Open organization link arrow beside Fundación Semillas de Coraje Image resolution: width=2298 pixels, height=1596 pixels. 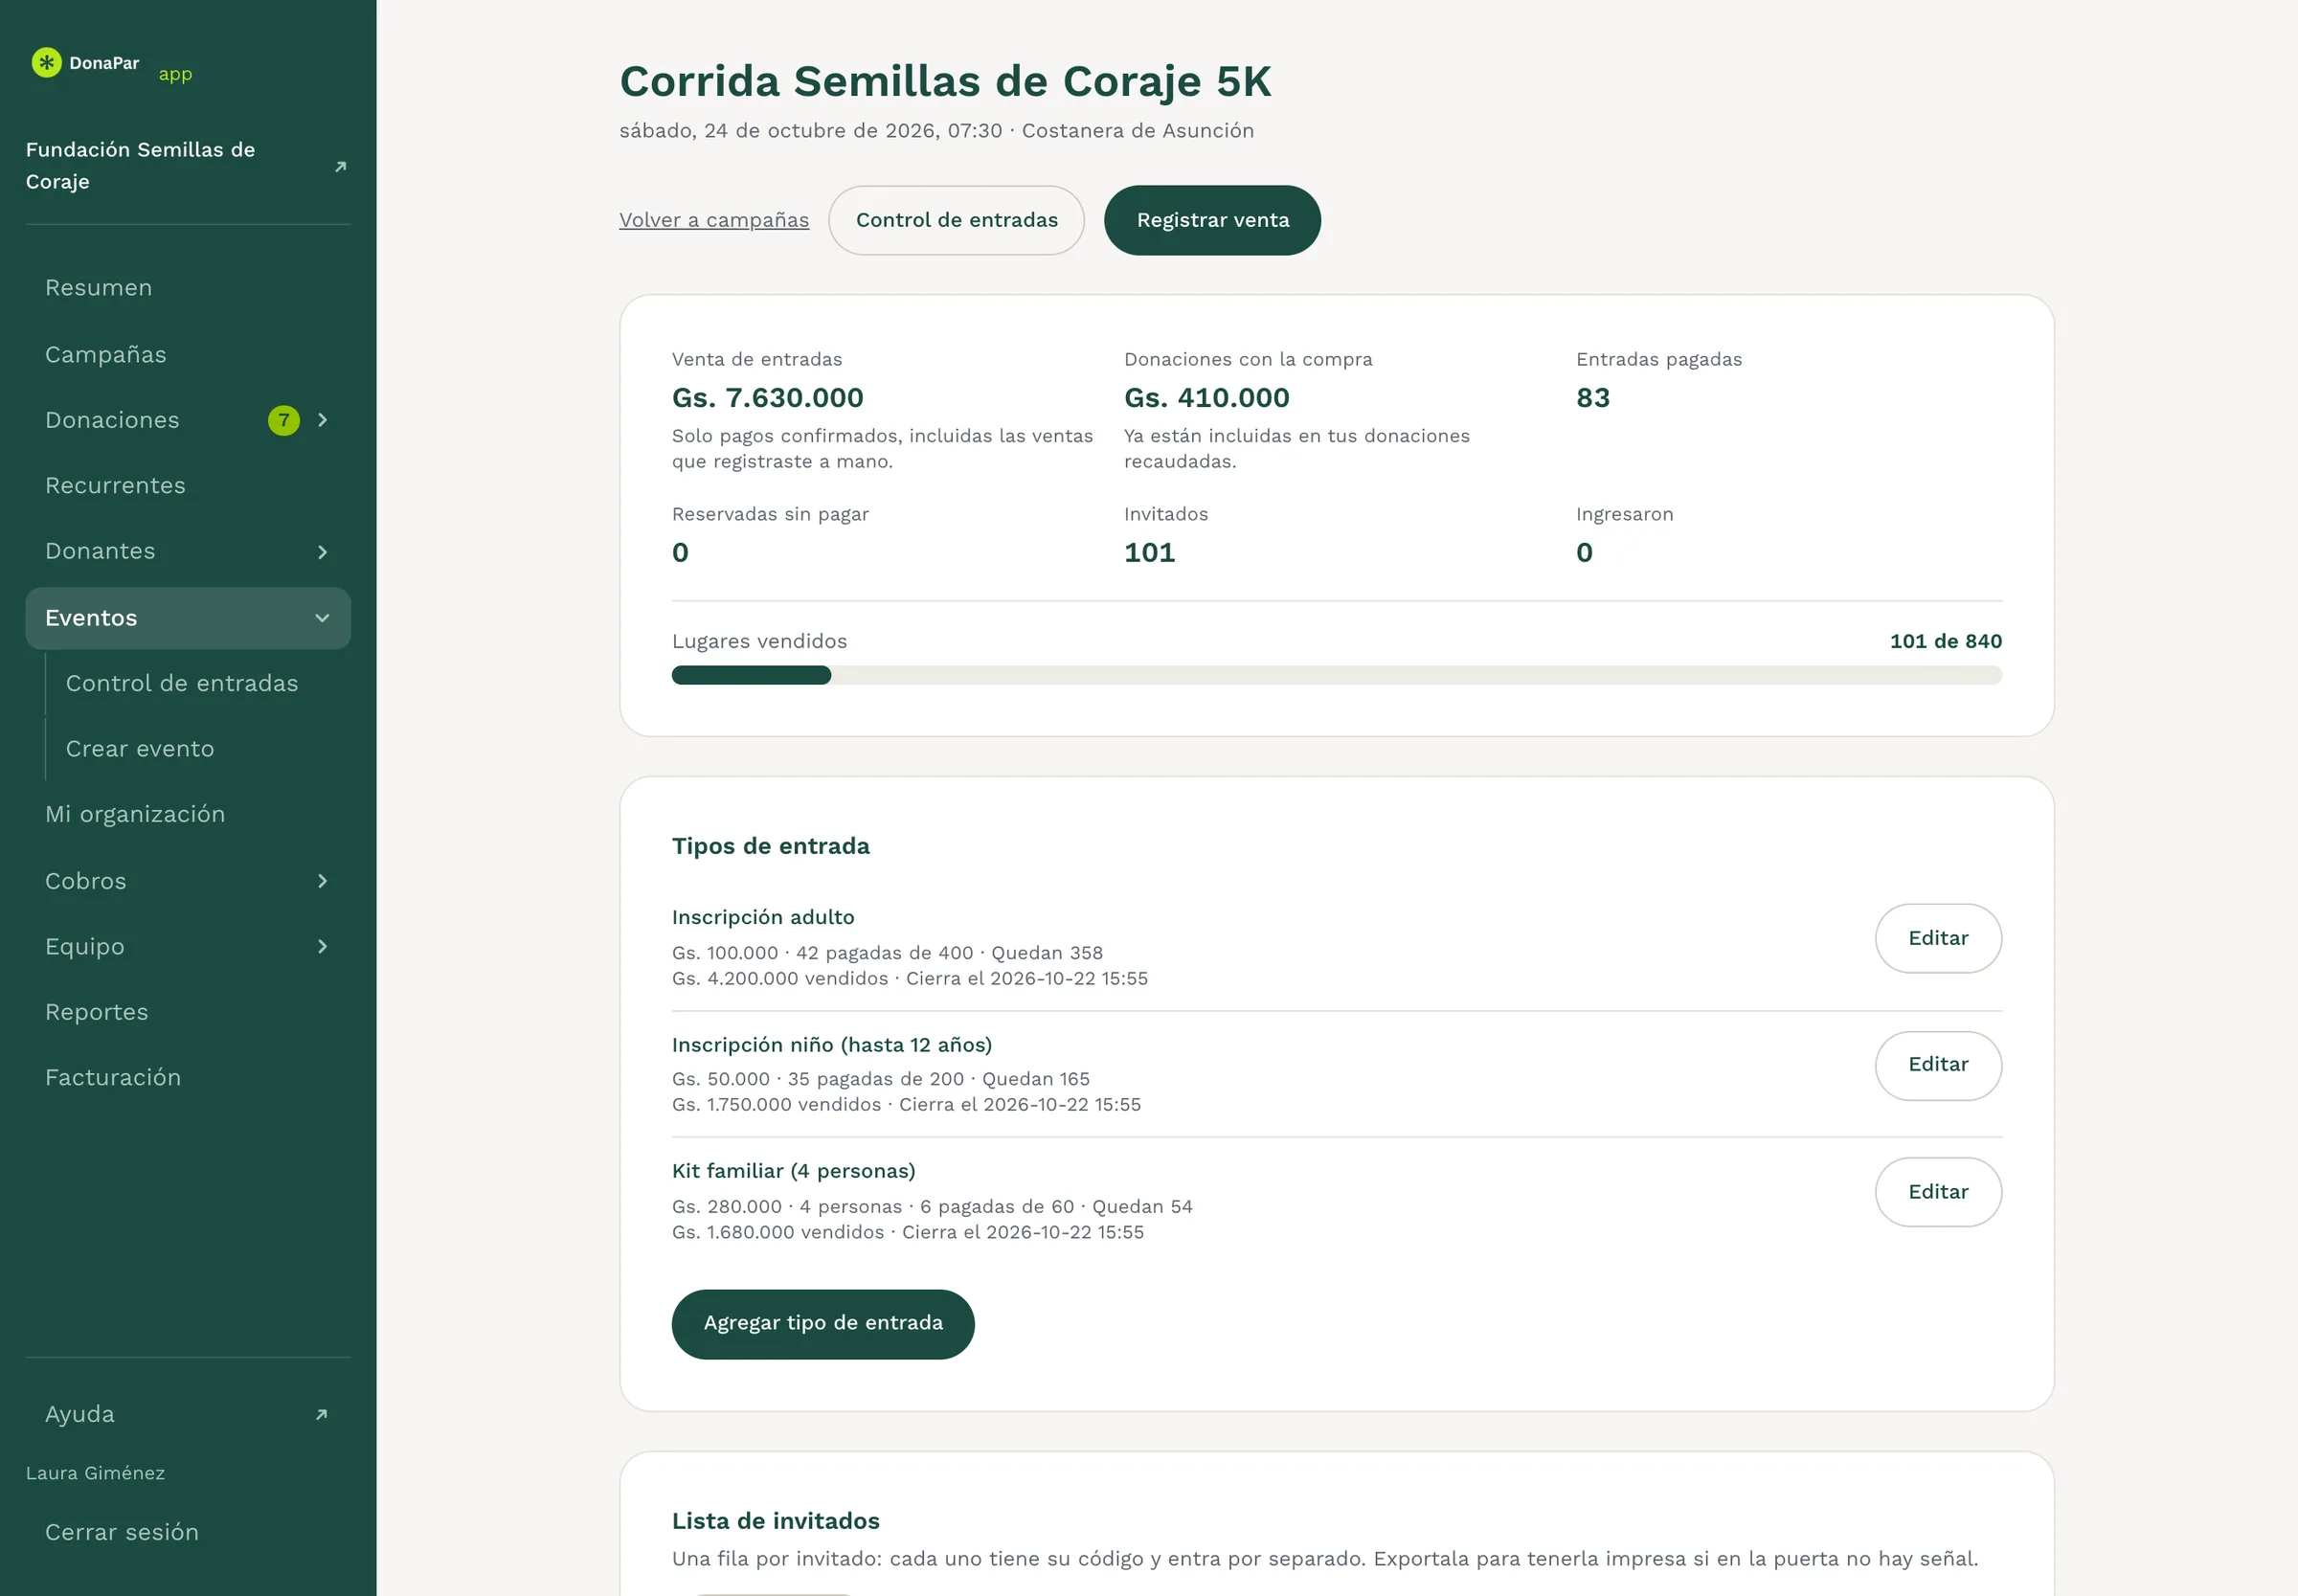coord(340,166)
